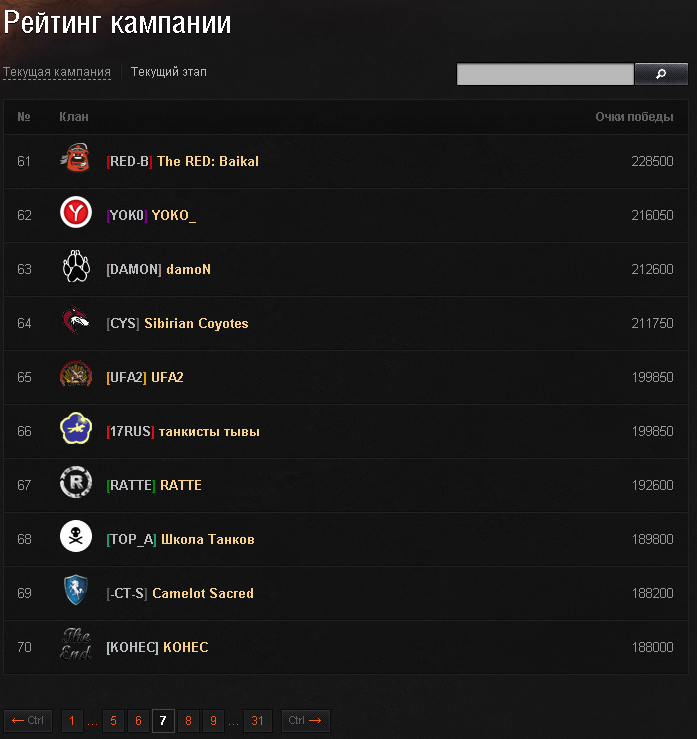The height and width of the screenshot is (739, 697).
Task: Go to previous page with Ctrl arrow
Action: [x=28, y=721]
